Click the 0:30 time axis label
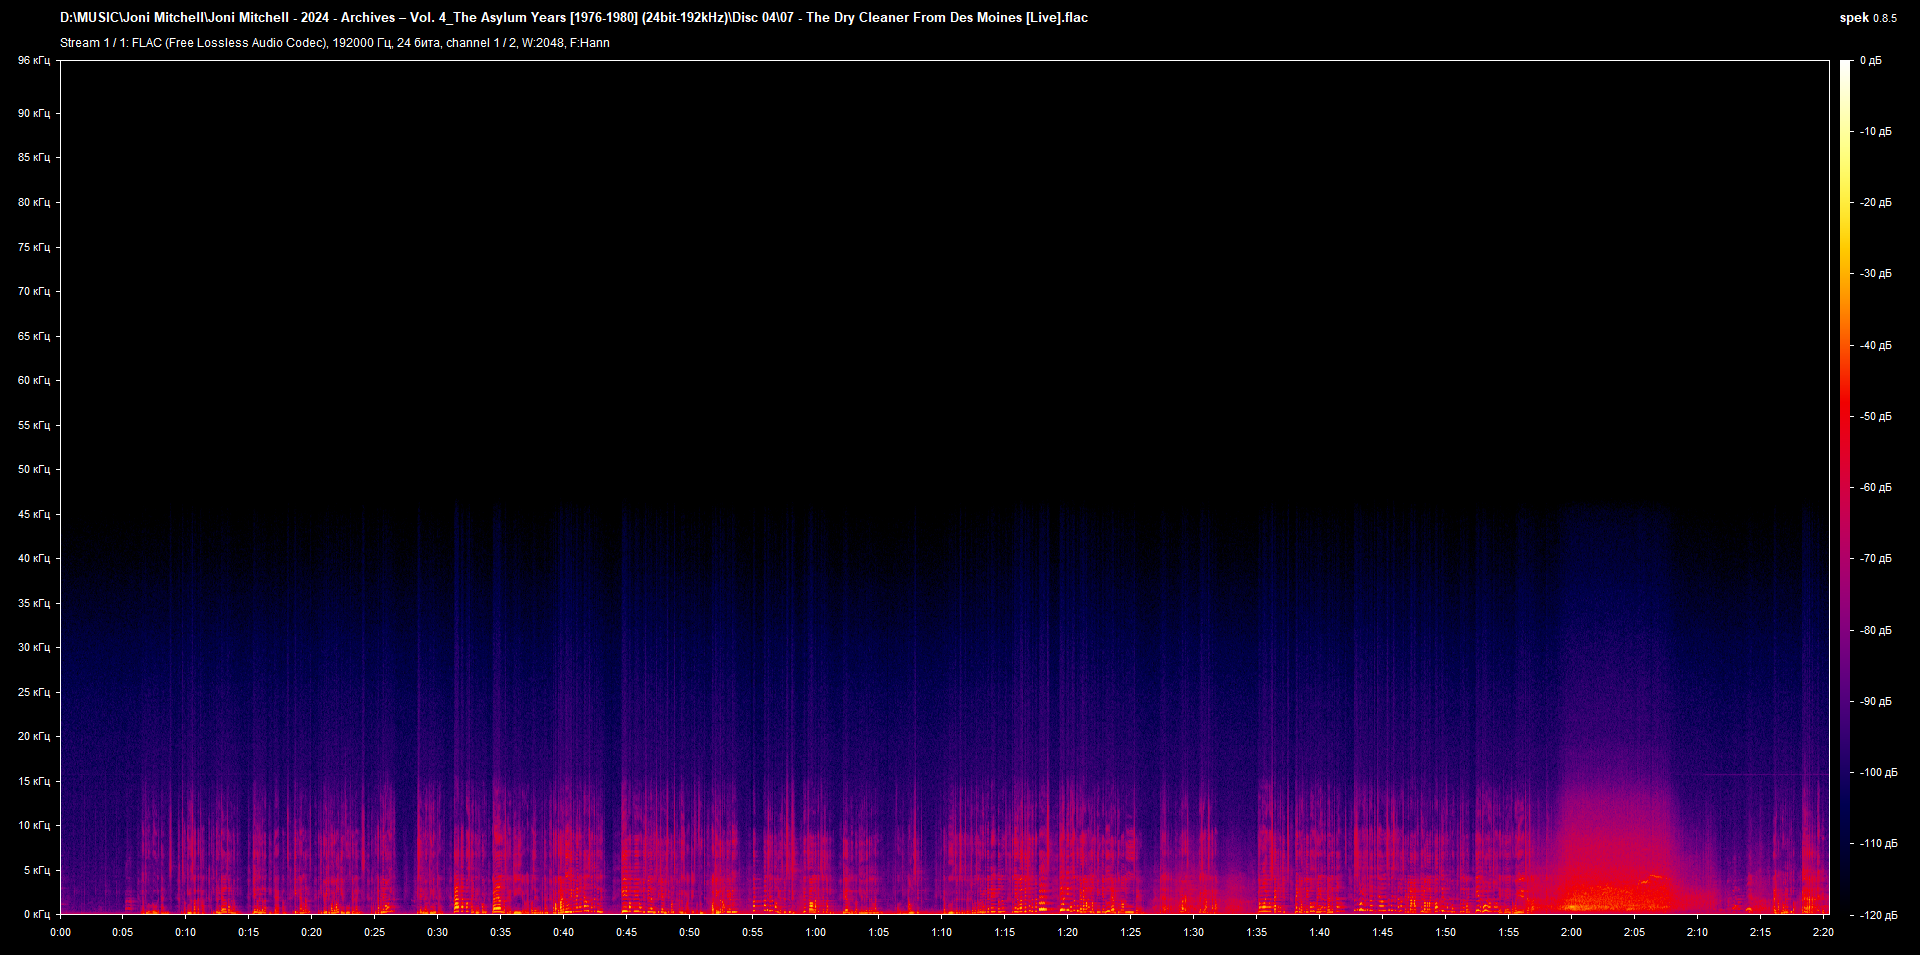The height and width of the screenshot is (955, 1920). pyautogui.click(x=437, y=932)
